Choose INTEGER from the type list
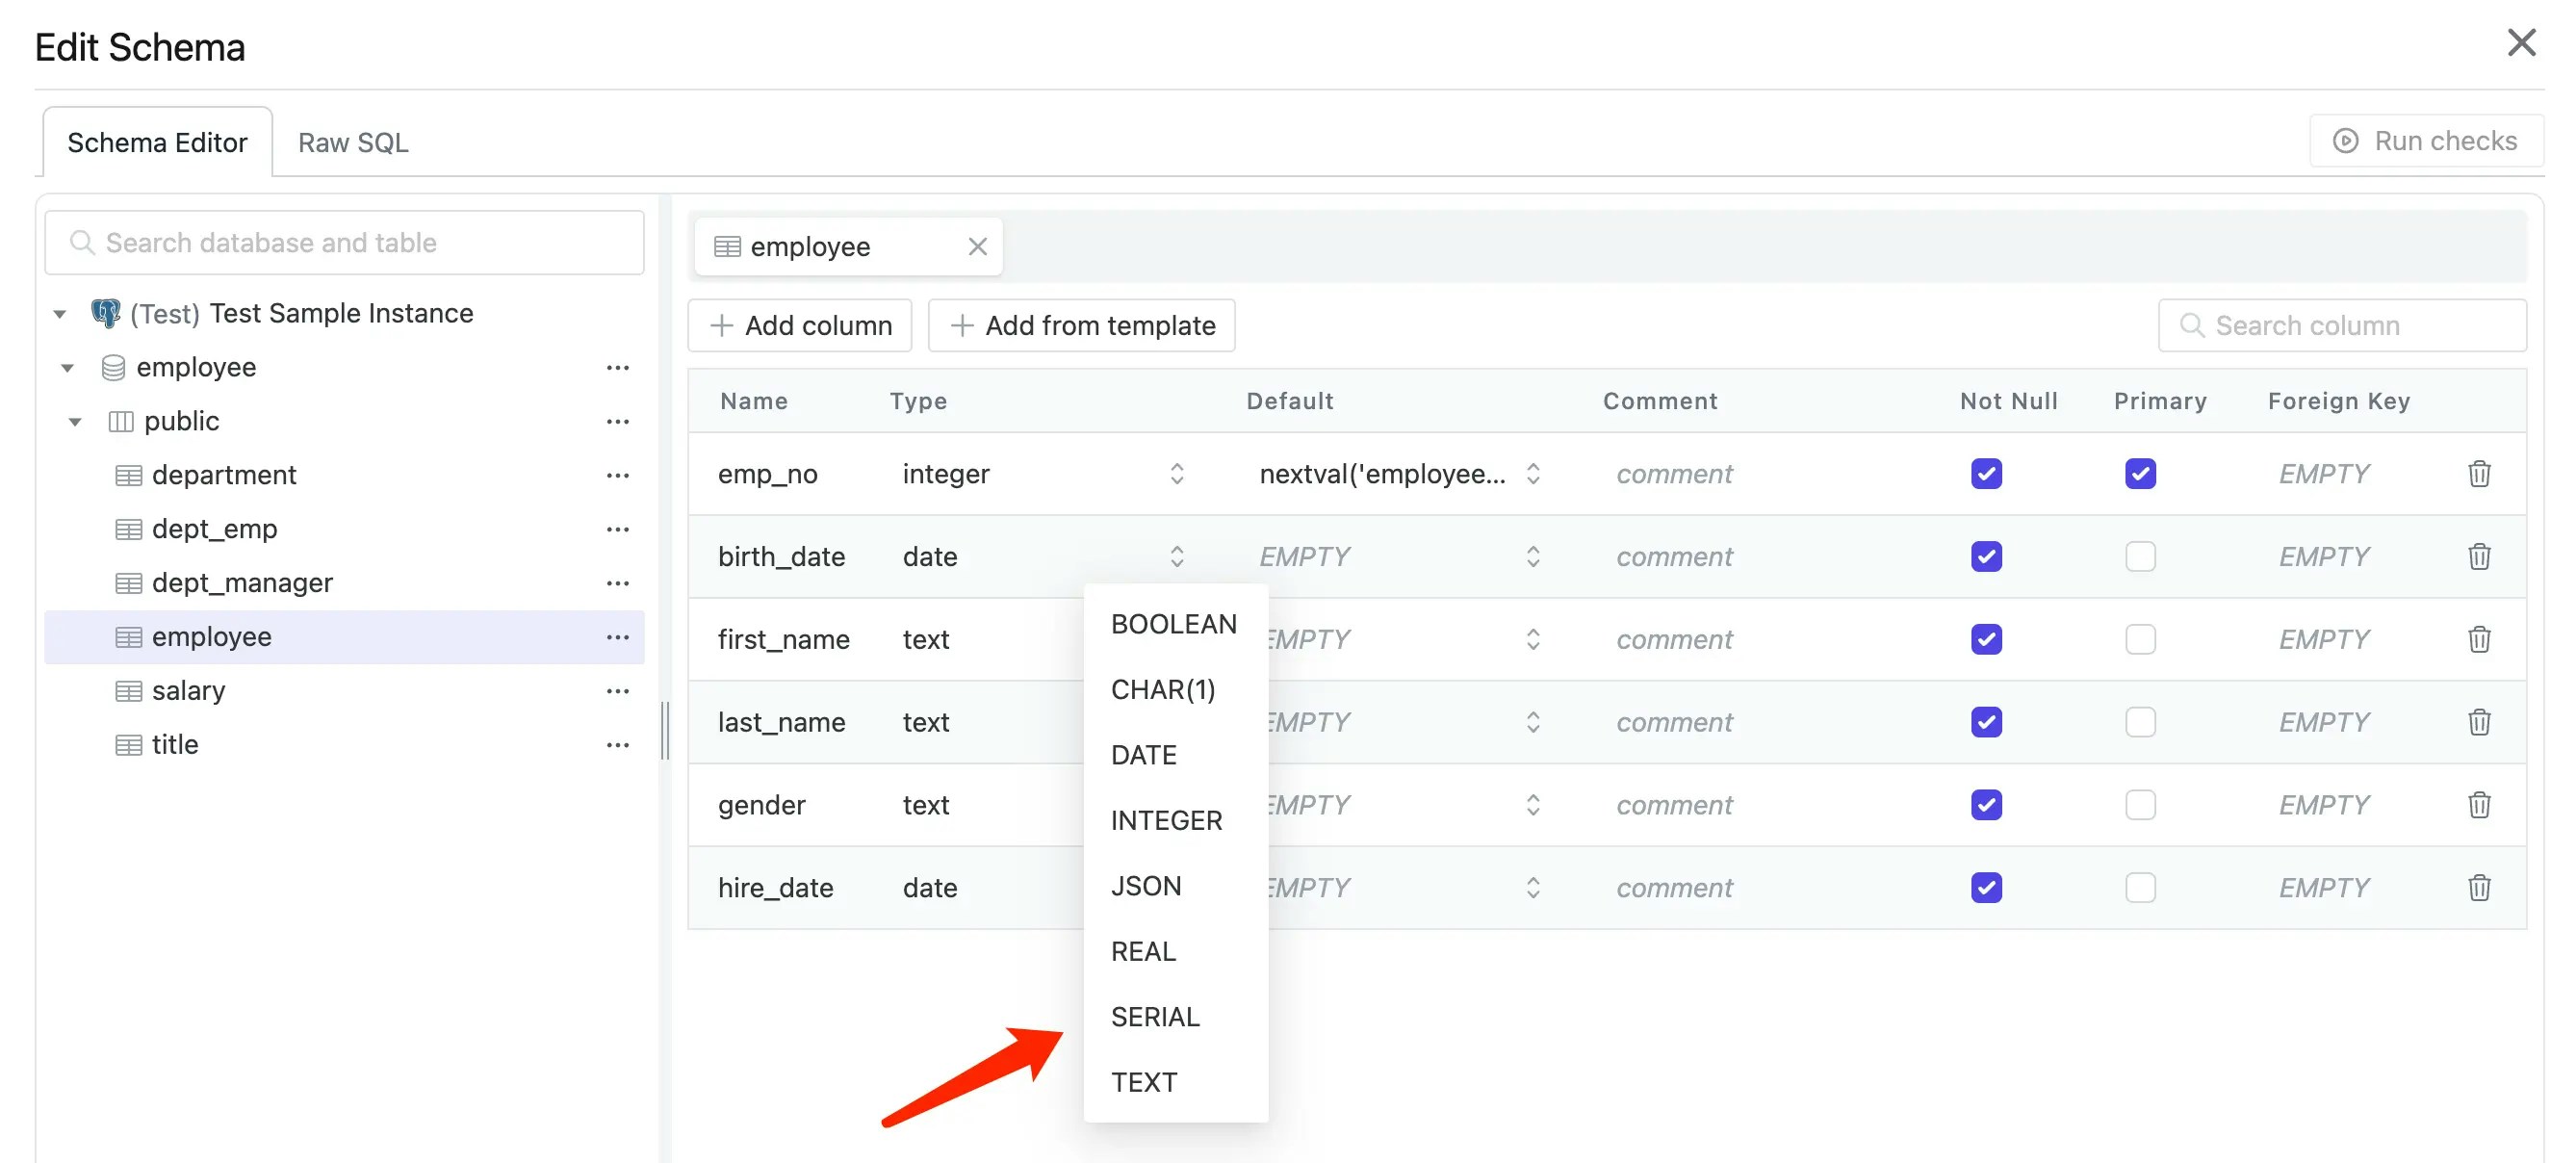The height and width of the screenshot is (1163, 2576). [1174, 821]
